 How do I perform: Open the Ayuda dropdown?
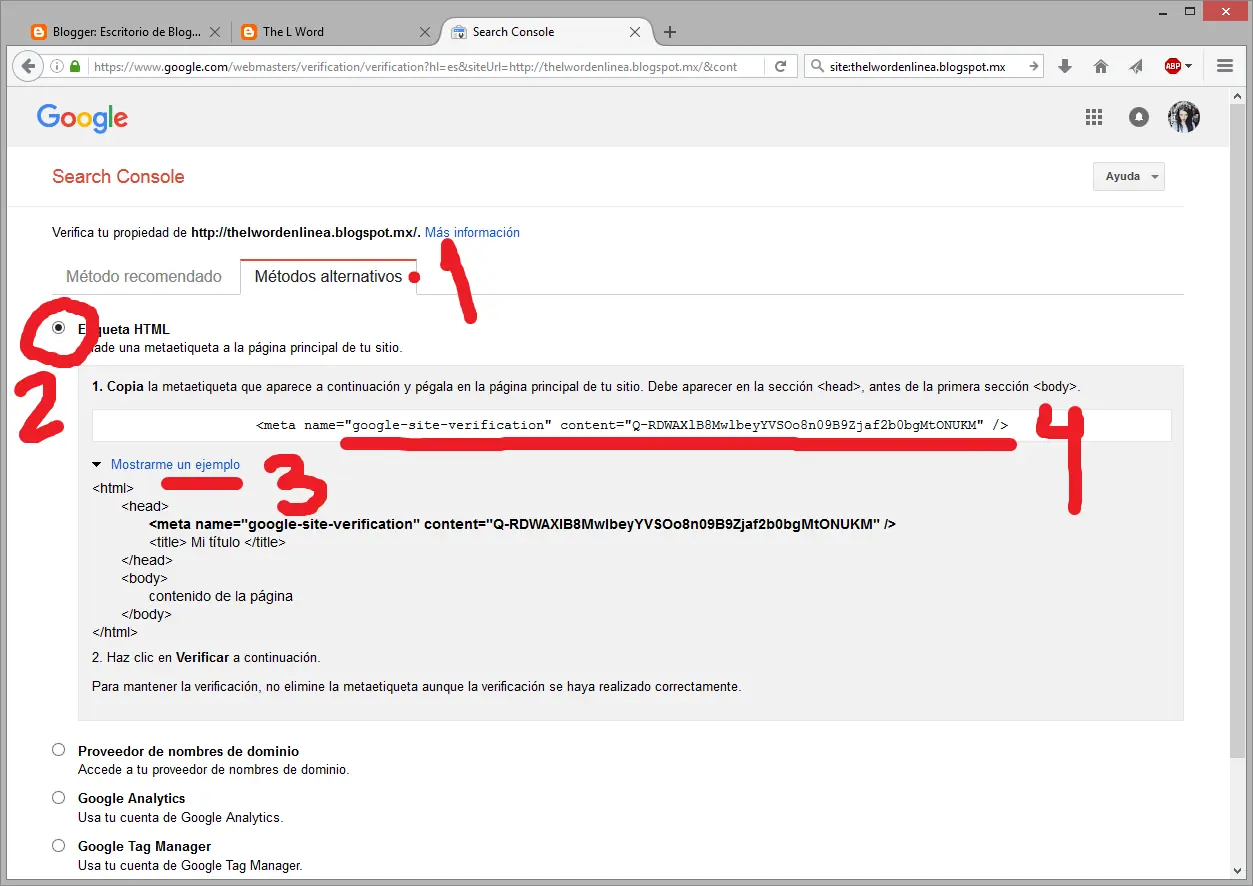[x=1129, y=176]
